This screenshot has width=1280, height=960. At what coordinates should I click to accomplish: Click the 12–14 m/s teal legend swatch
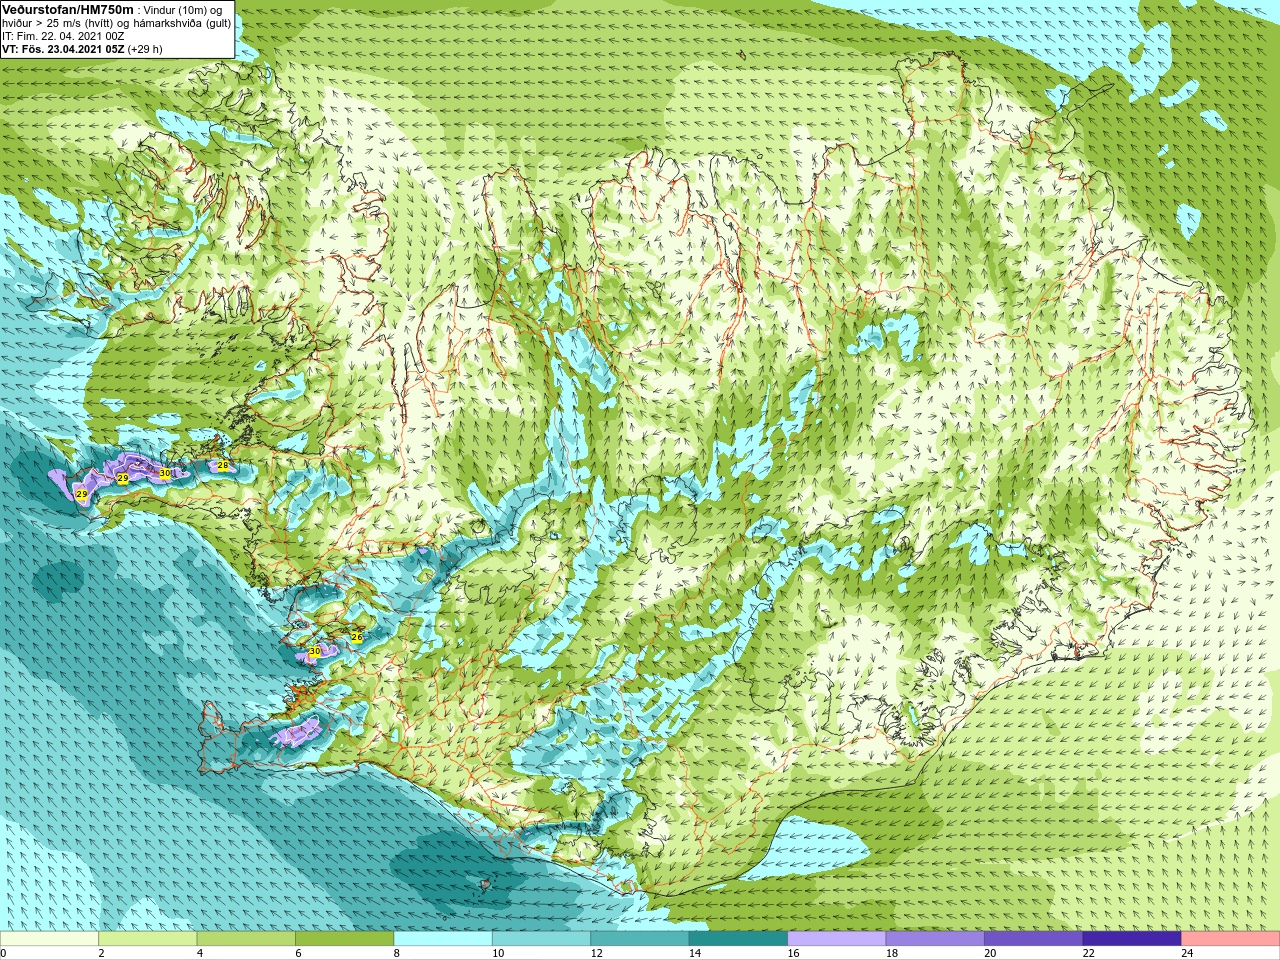tap(640, 939)
